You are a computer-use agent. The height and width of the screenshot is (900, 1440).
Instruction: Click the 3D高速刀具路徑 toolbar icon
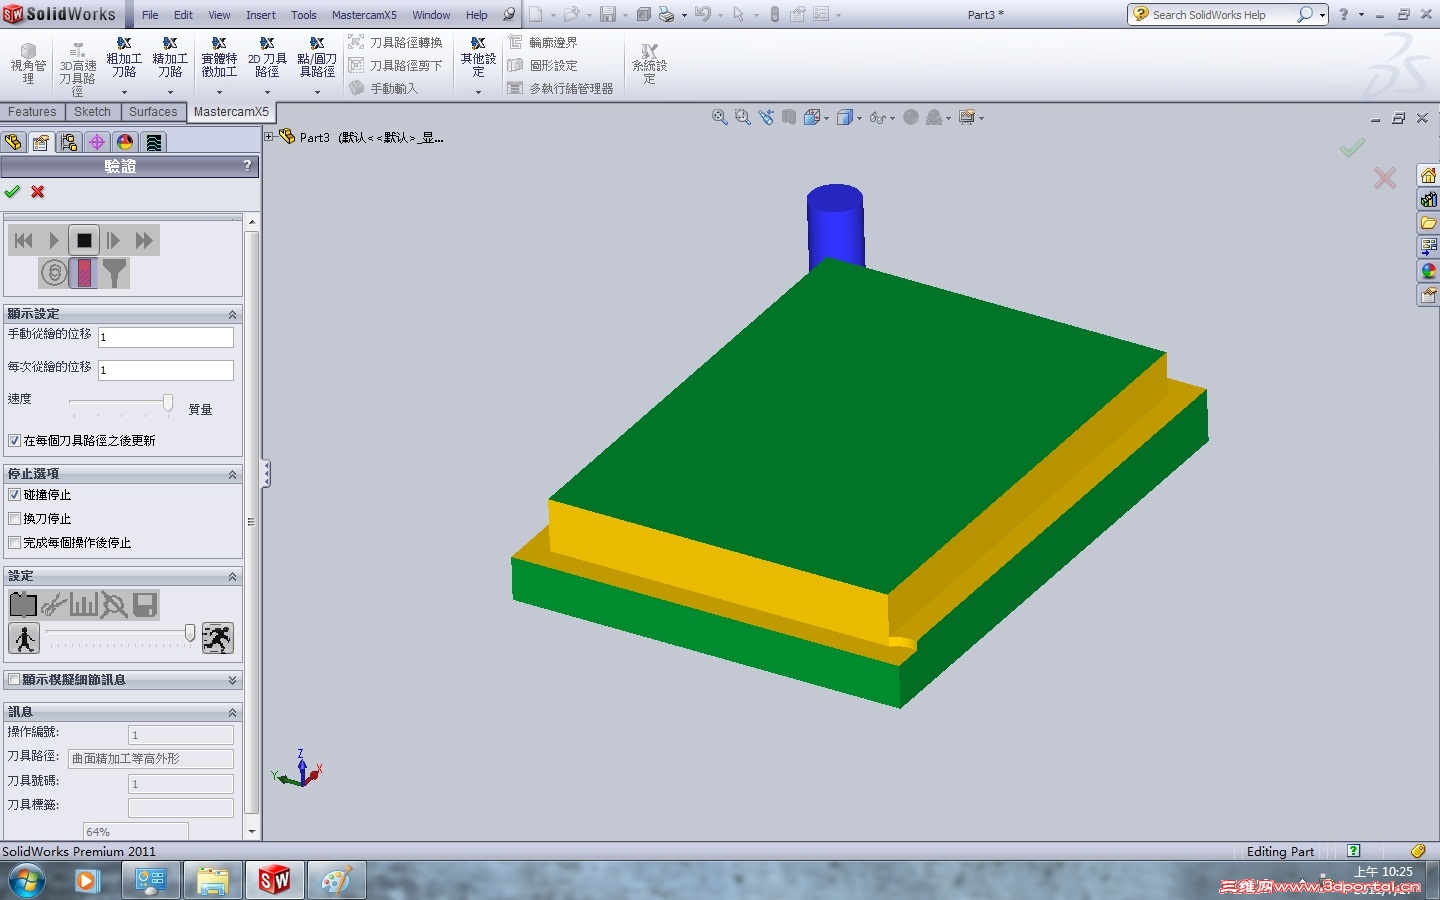coord(77,50)
